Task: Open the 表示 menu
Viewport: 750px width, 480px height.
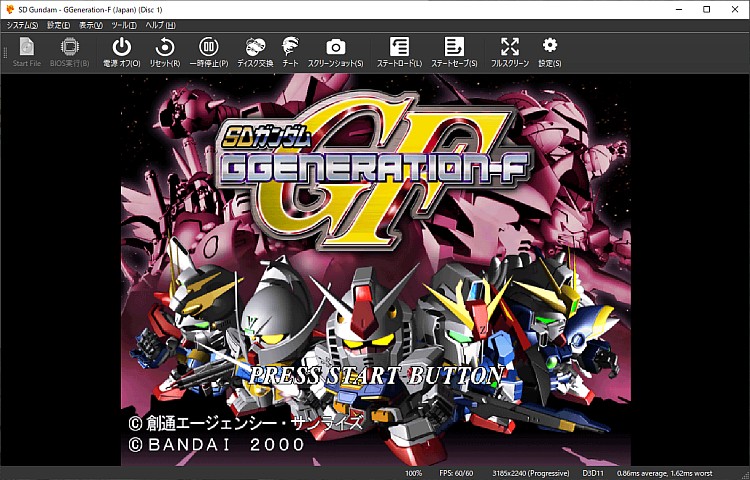Action: tap(90, 25)
